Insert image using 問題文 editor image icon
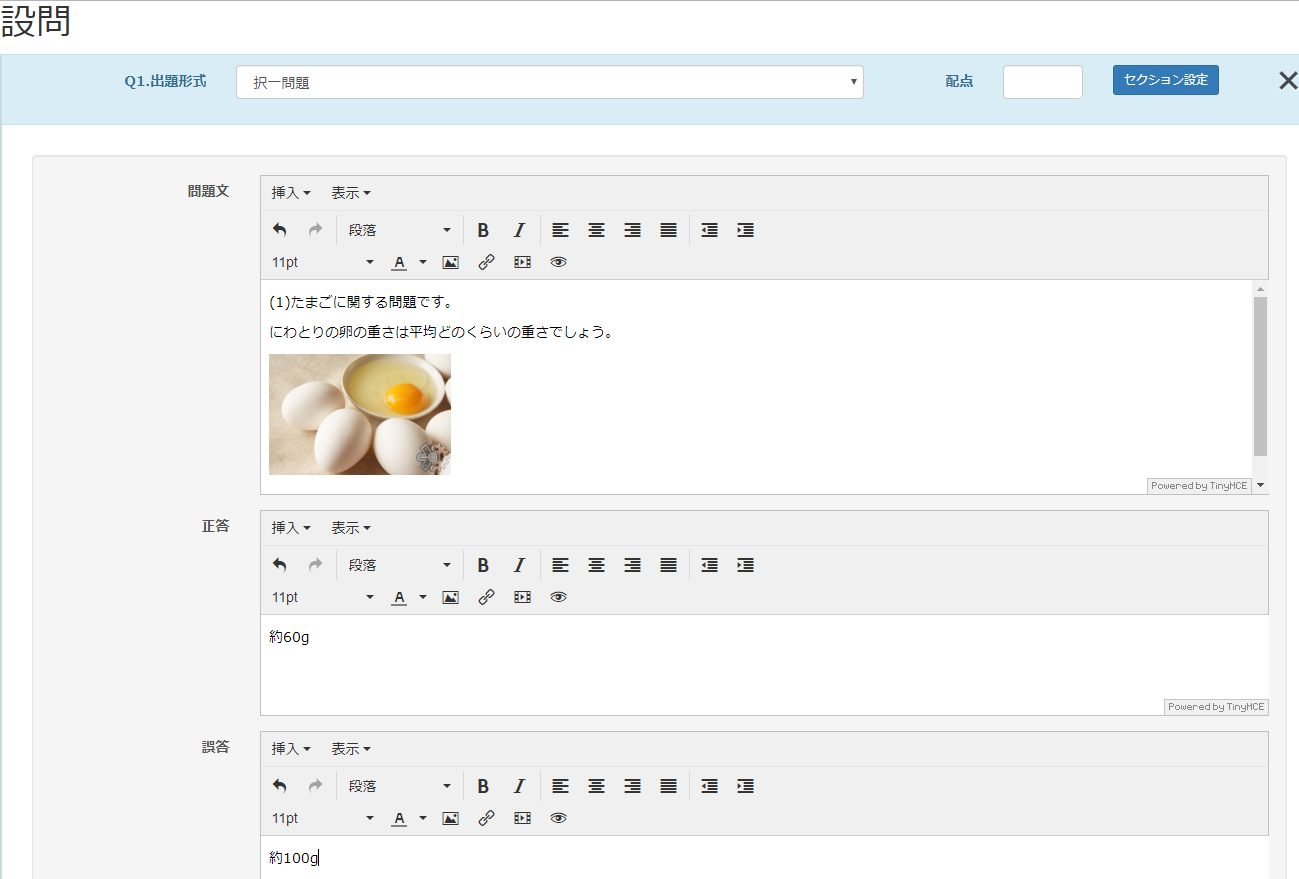 451,262
